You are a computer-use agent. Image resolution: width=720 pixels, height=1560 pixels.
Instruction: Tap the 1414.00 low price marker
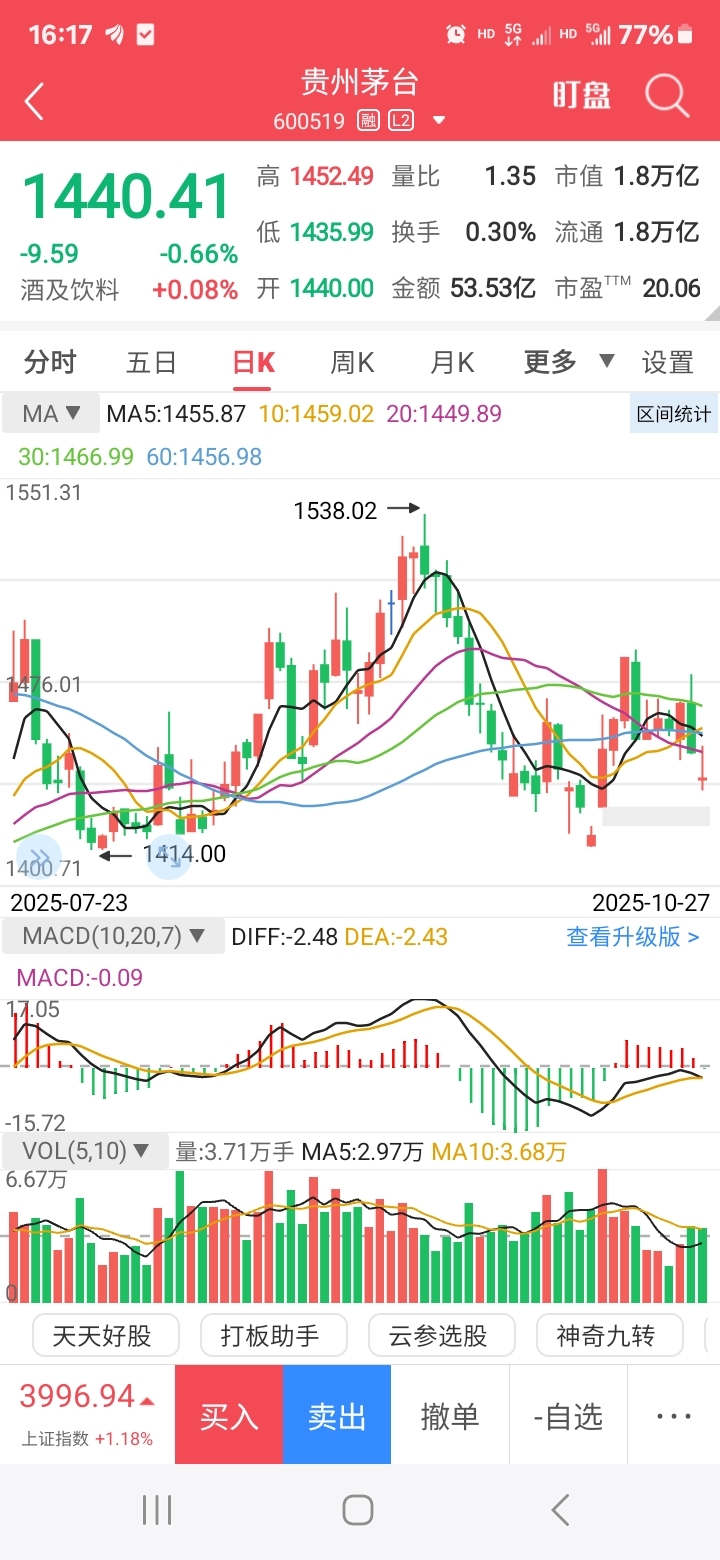point(184,854)
